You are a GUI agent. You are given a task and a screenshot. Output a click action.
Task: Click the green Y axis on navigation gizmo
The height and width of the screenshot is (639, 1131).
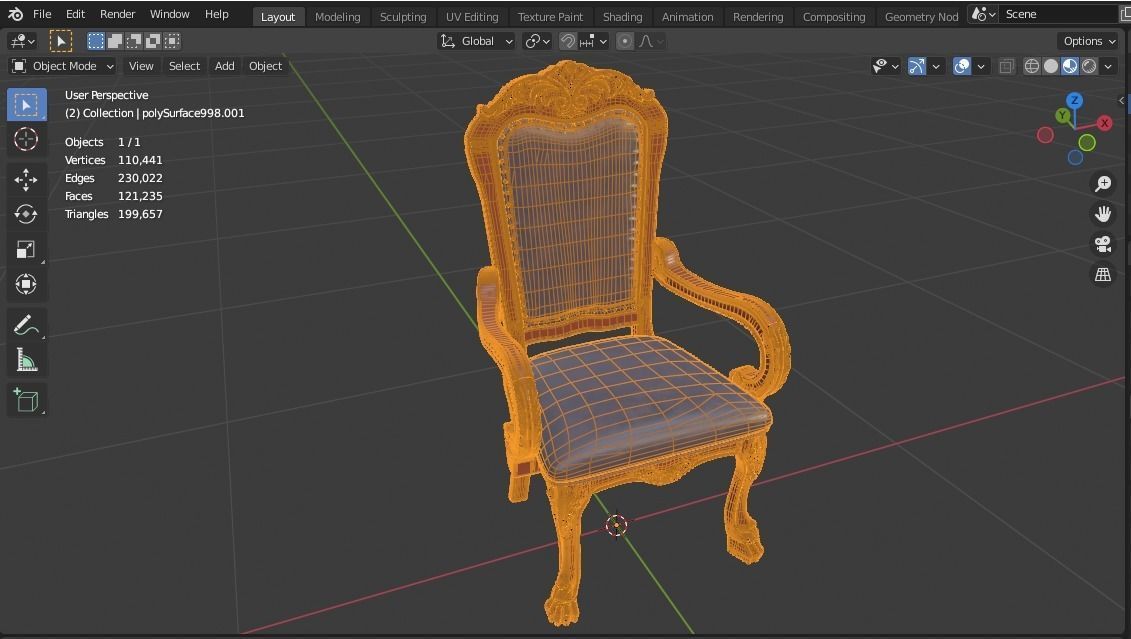[x=1062, y=115]
